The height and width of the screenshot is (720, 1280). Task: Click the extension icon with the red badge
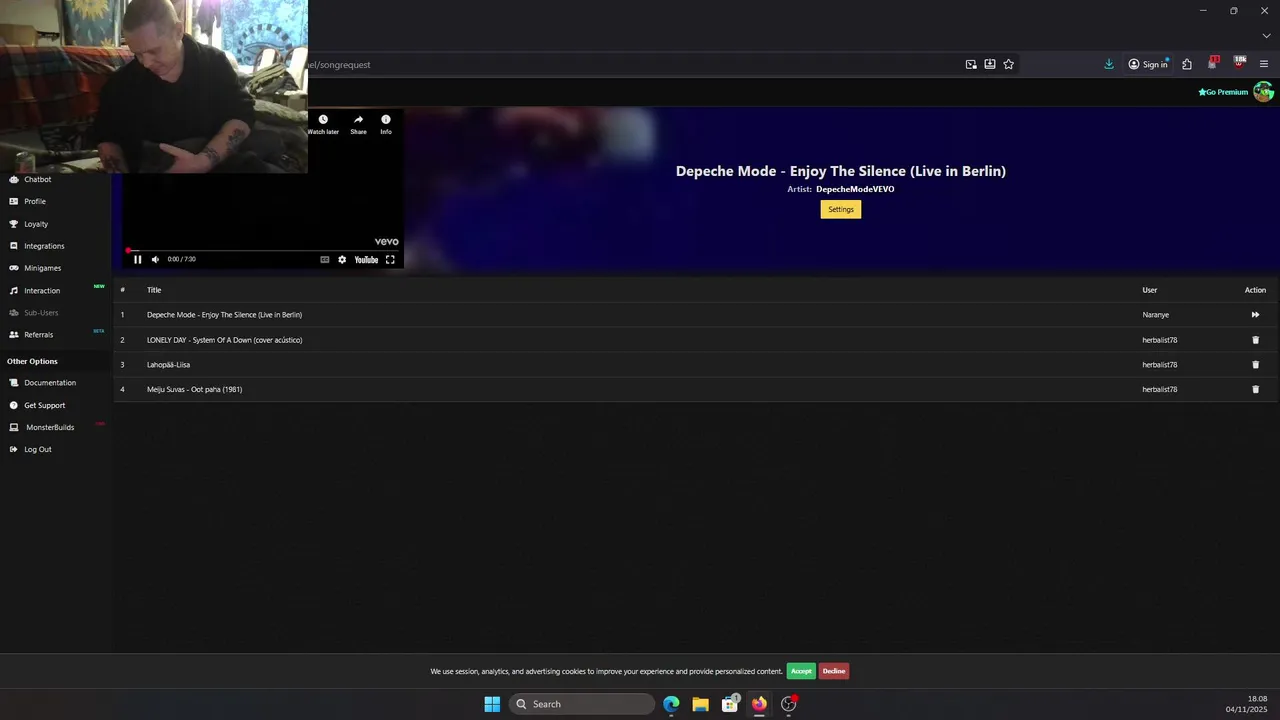(x=1213, y=63)
